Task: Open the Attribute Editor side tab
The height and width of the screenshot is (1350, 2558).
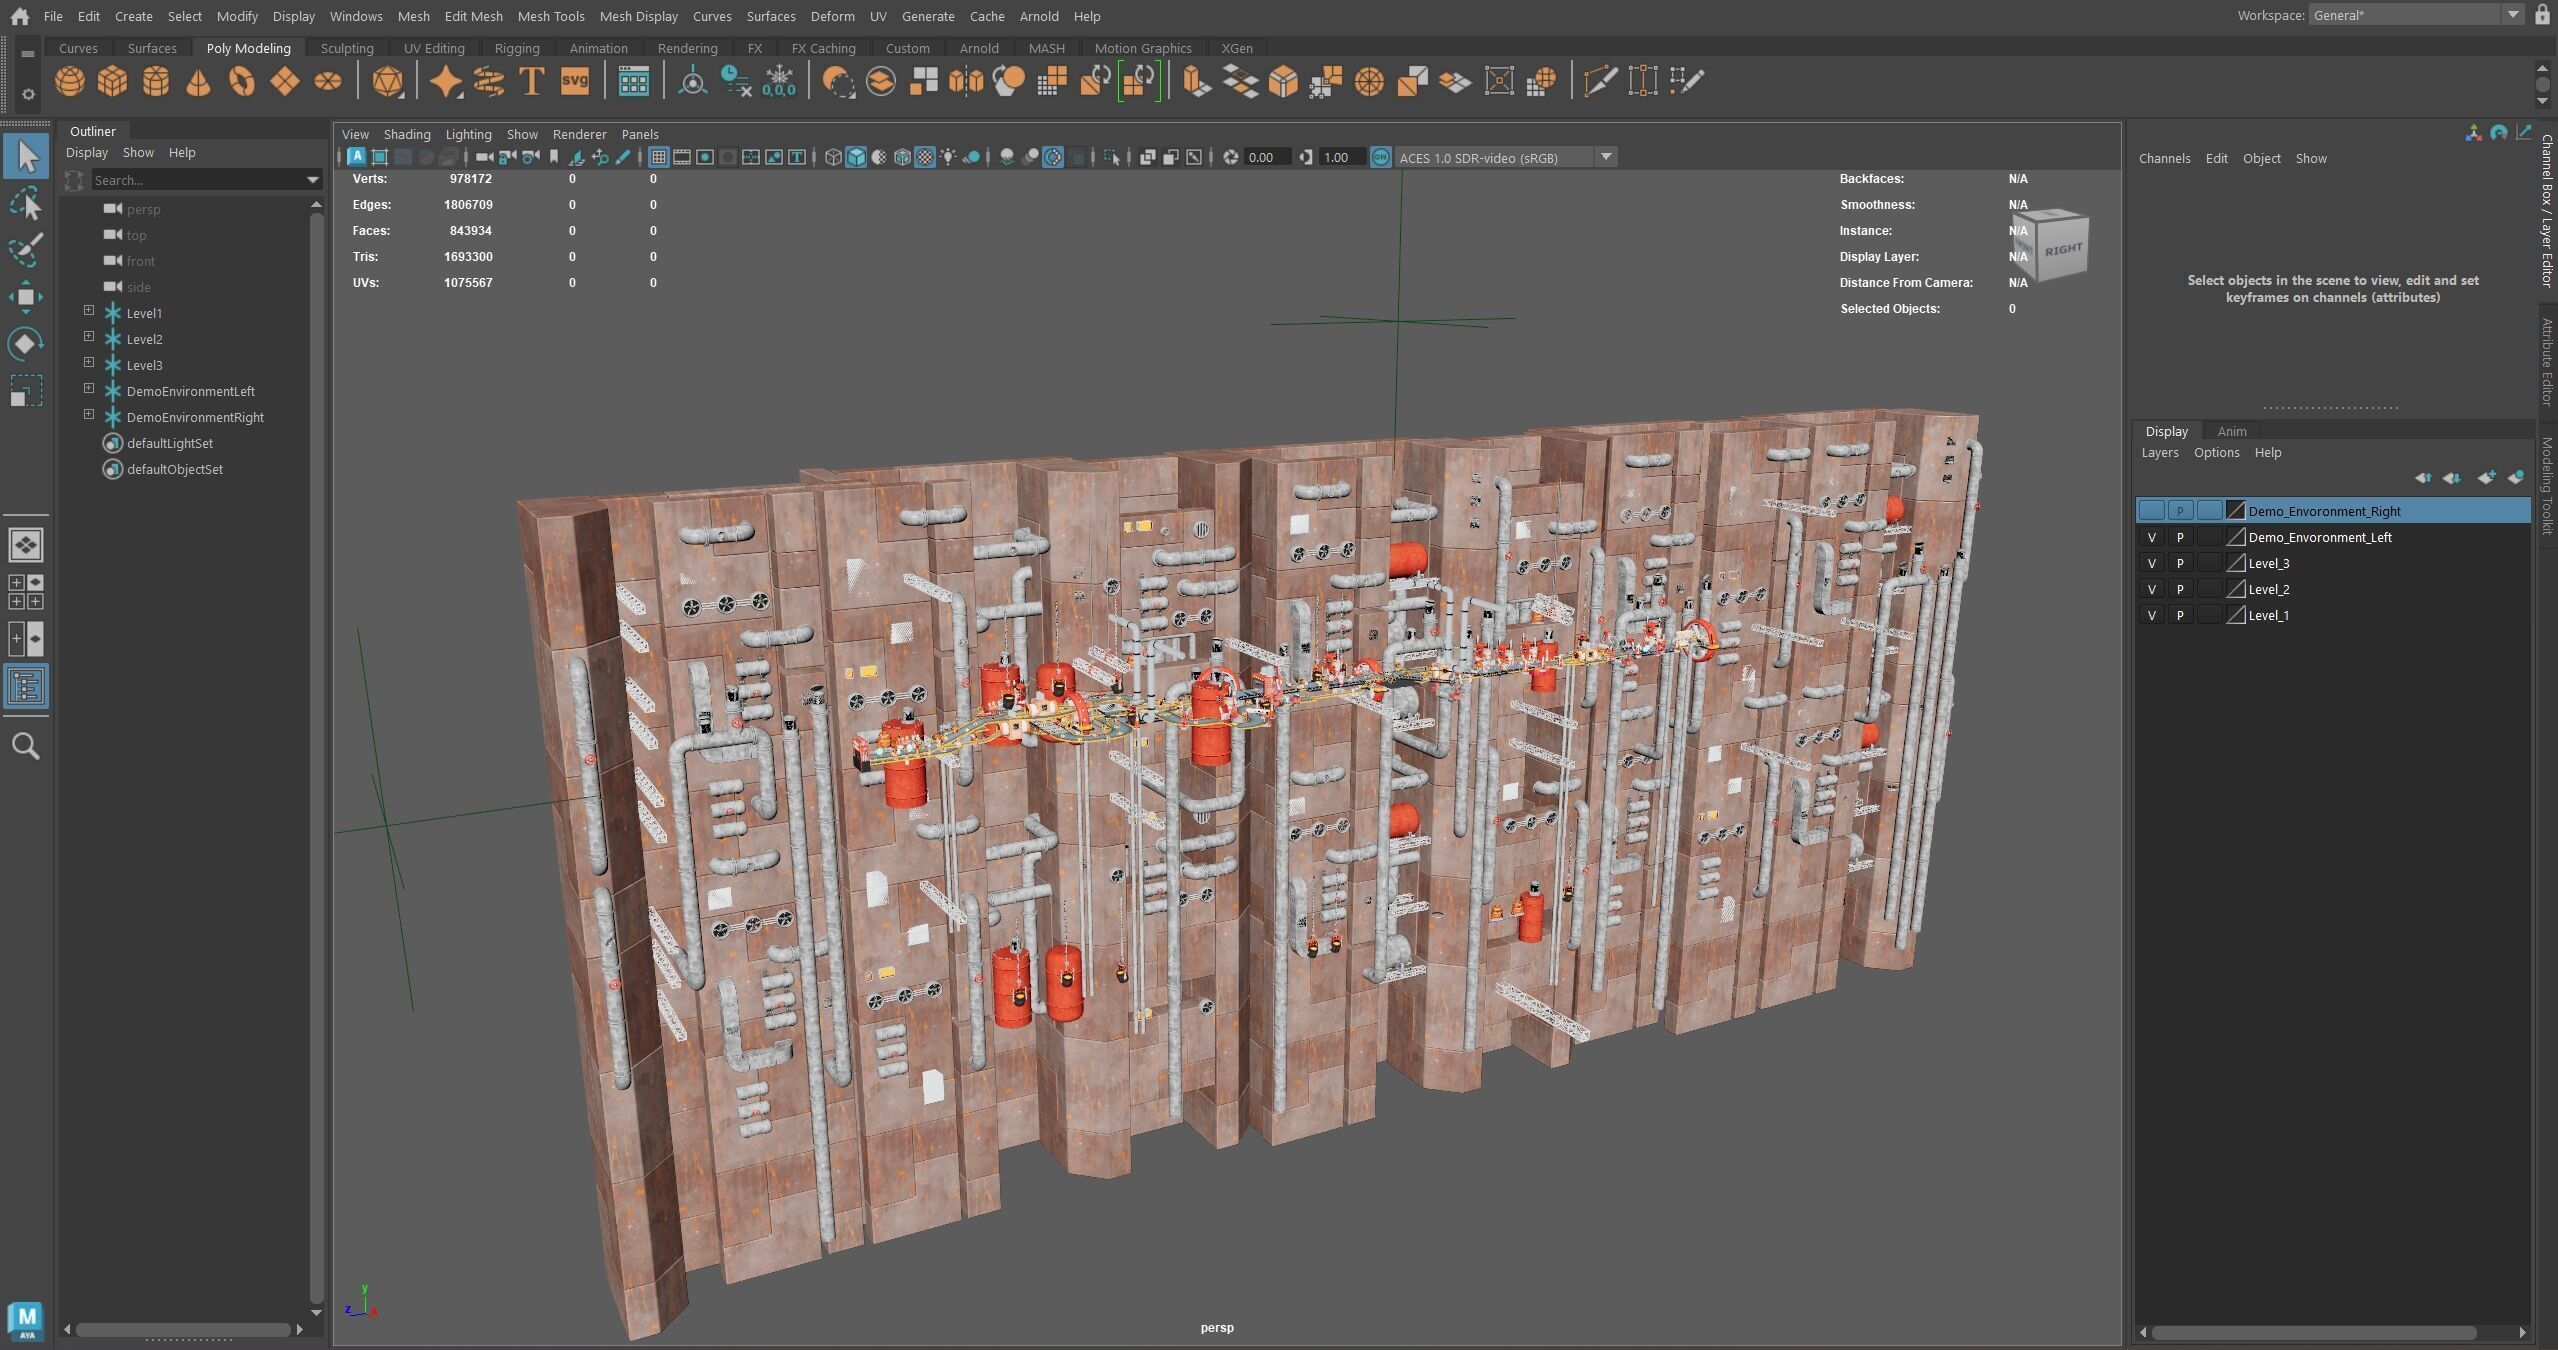Action: (x=2546, y=361)
